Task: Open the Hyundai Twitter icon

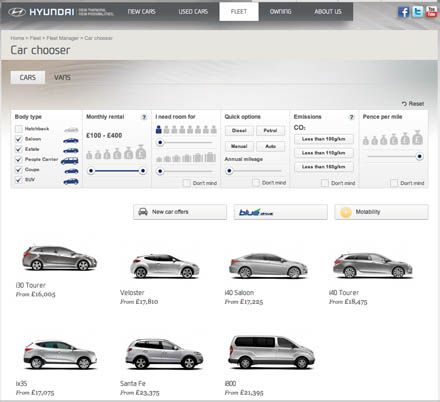Action: pos(417,12)
